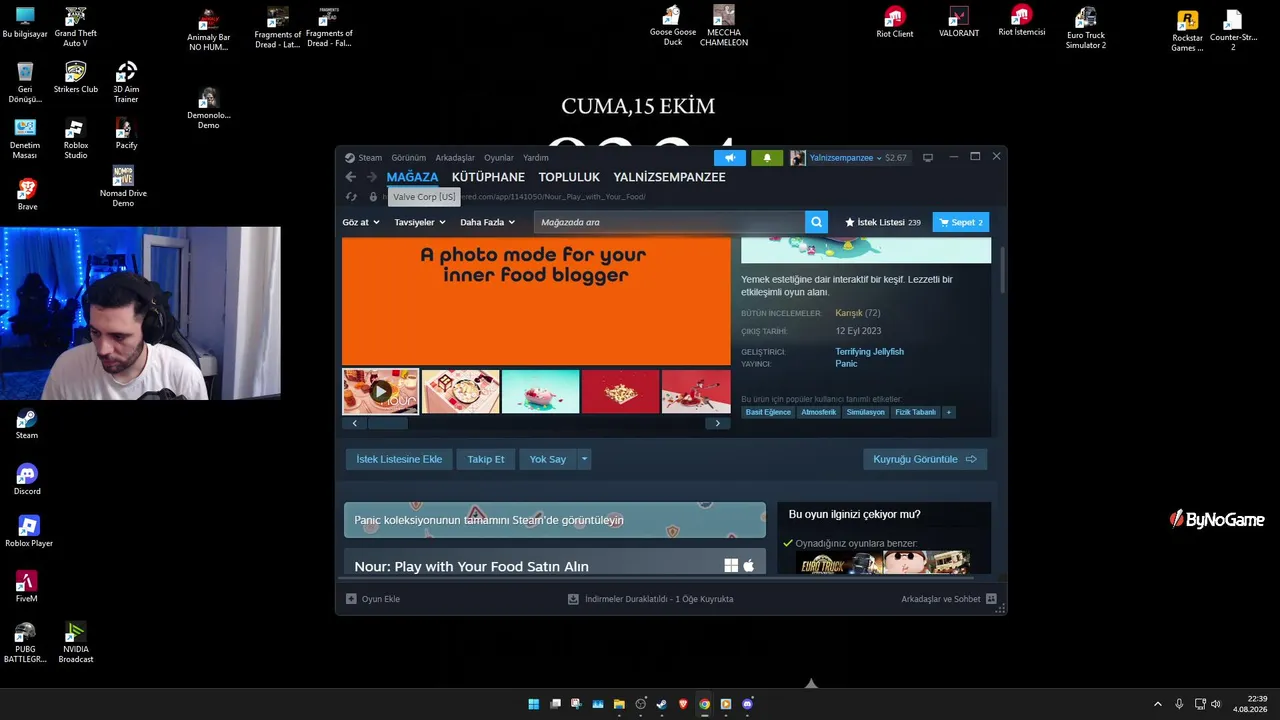Screen dimensions: 1280x720
Task: Switch Steam to Big Picture mode
Action: click(928, 158)
